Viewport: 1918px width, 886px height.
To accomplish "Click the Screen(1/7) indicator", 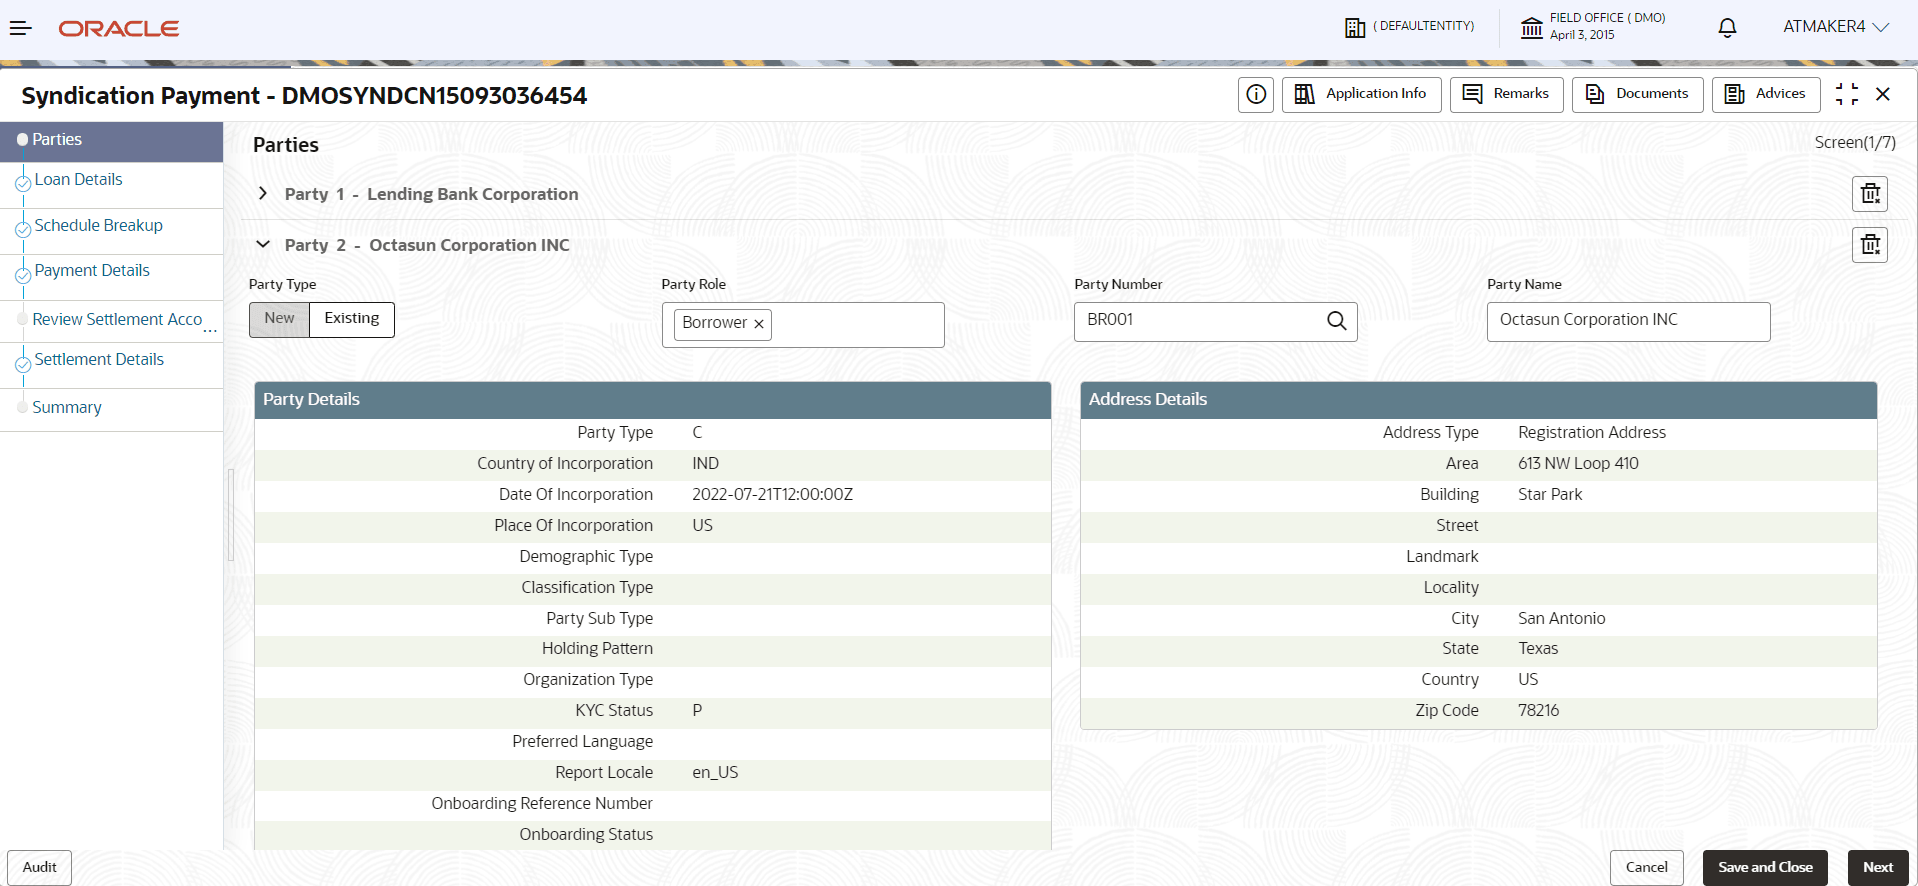I will point(1855,143).
